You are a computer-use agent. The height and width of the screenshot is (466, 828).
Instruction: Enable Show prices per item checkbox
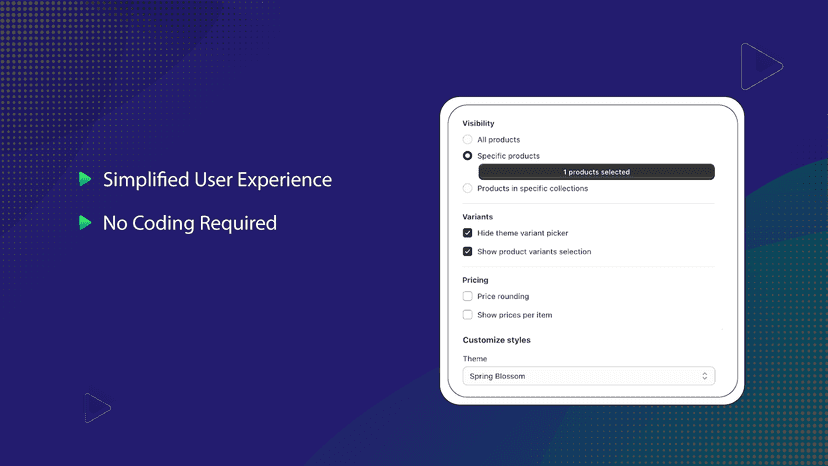click(x=467, y=315)
